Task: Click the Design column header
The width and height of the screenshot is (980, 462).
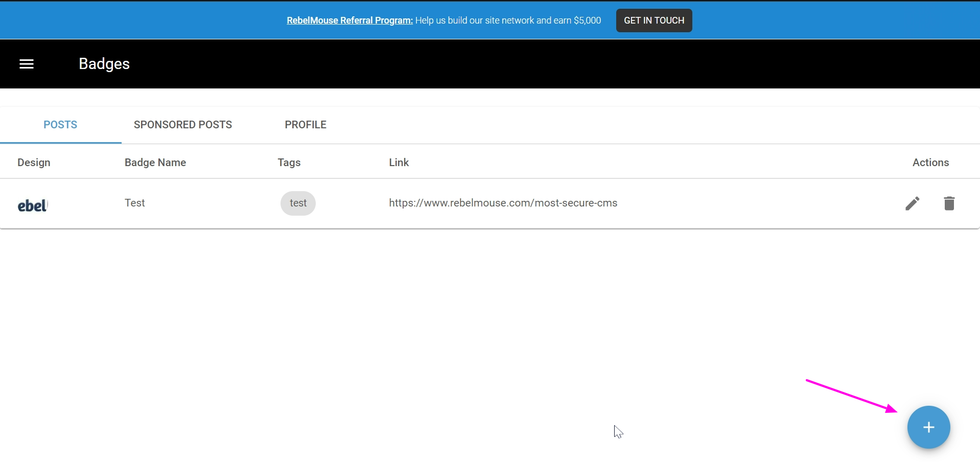Action: pos(34,162)
